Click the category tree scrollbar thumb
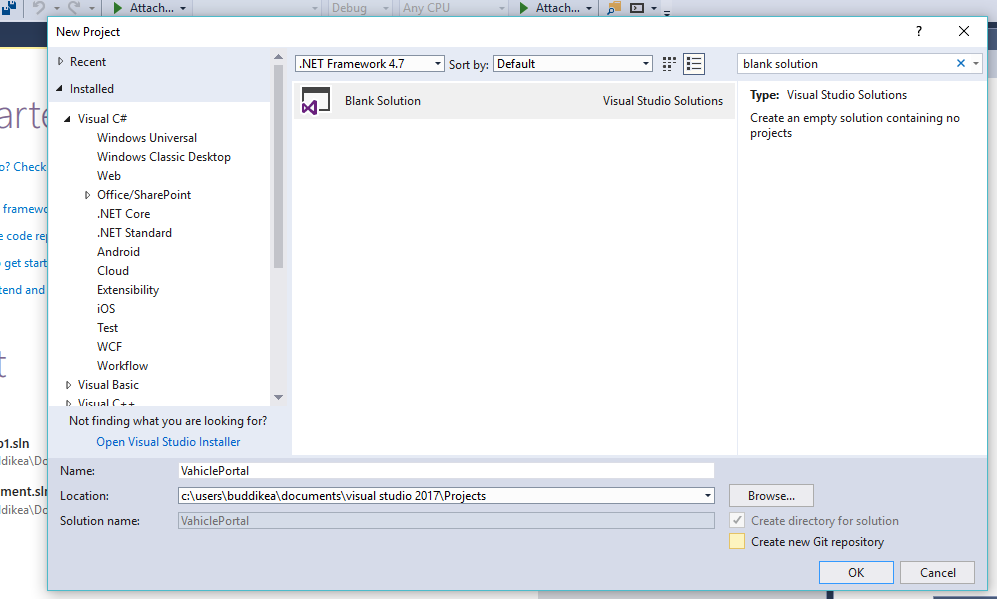997x599 pixels. click(278, 167)
